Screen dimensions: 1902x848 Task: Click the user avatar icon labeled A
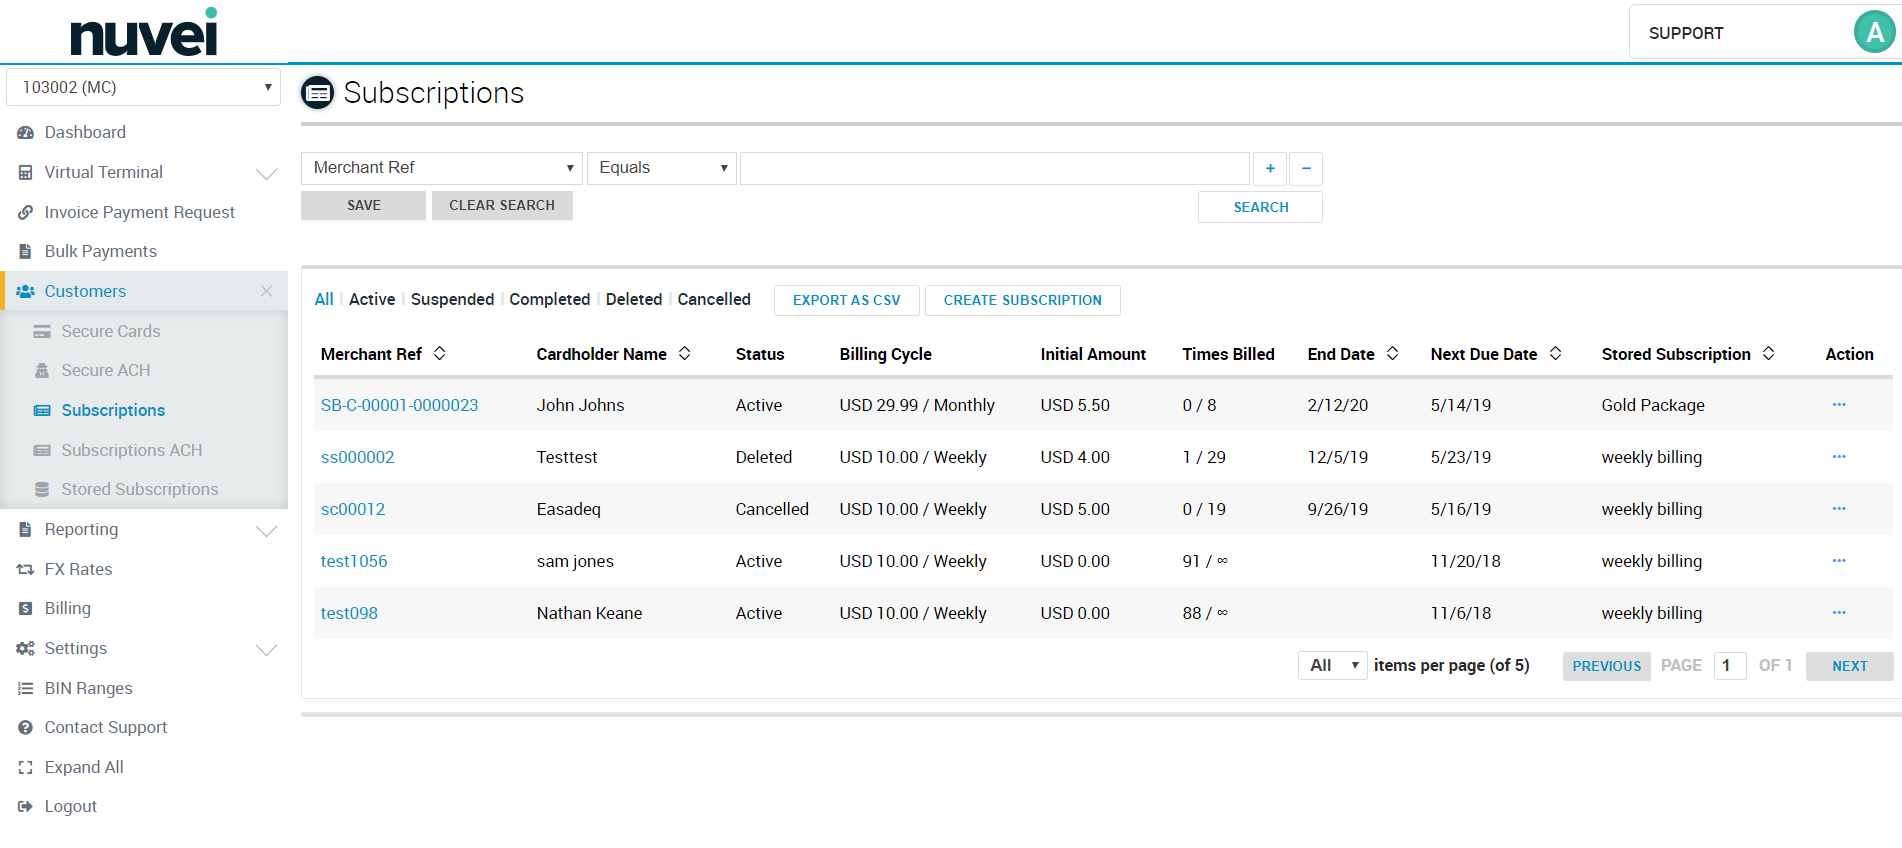tap(1874, 33)
